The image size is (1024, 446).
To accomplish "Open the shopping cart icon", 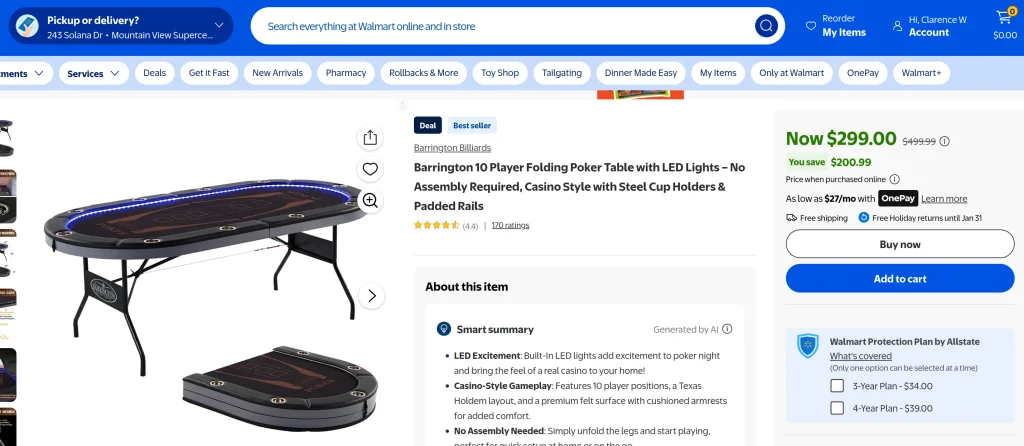I will point(1004,19).
